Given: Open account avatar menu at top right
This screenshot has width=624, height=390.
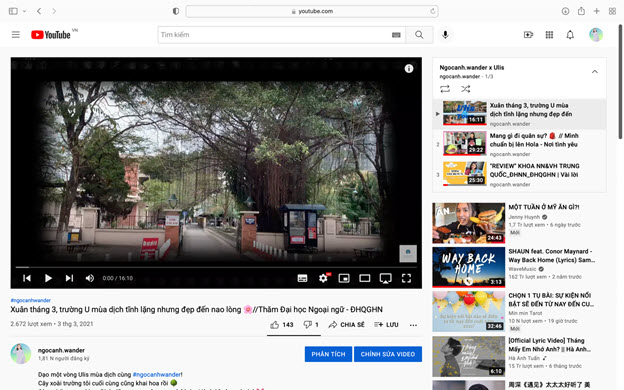Looking at the screenshot, I should [596, 35].
